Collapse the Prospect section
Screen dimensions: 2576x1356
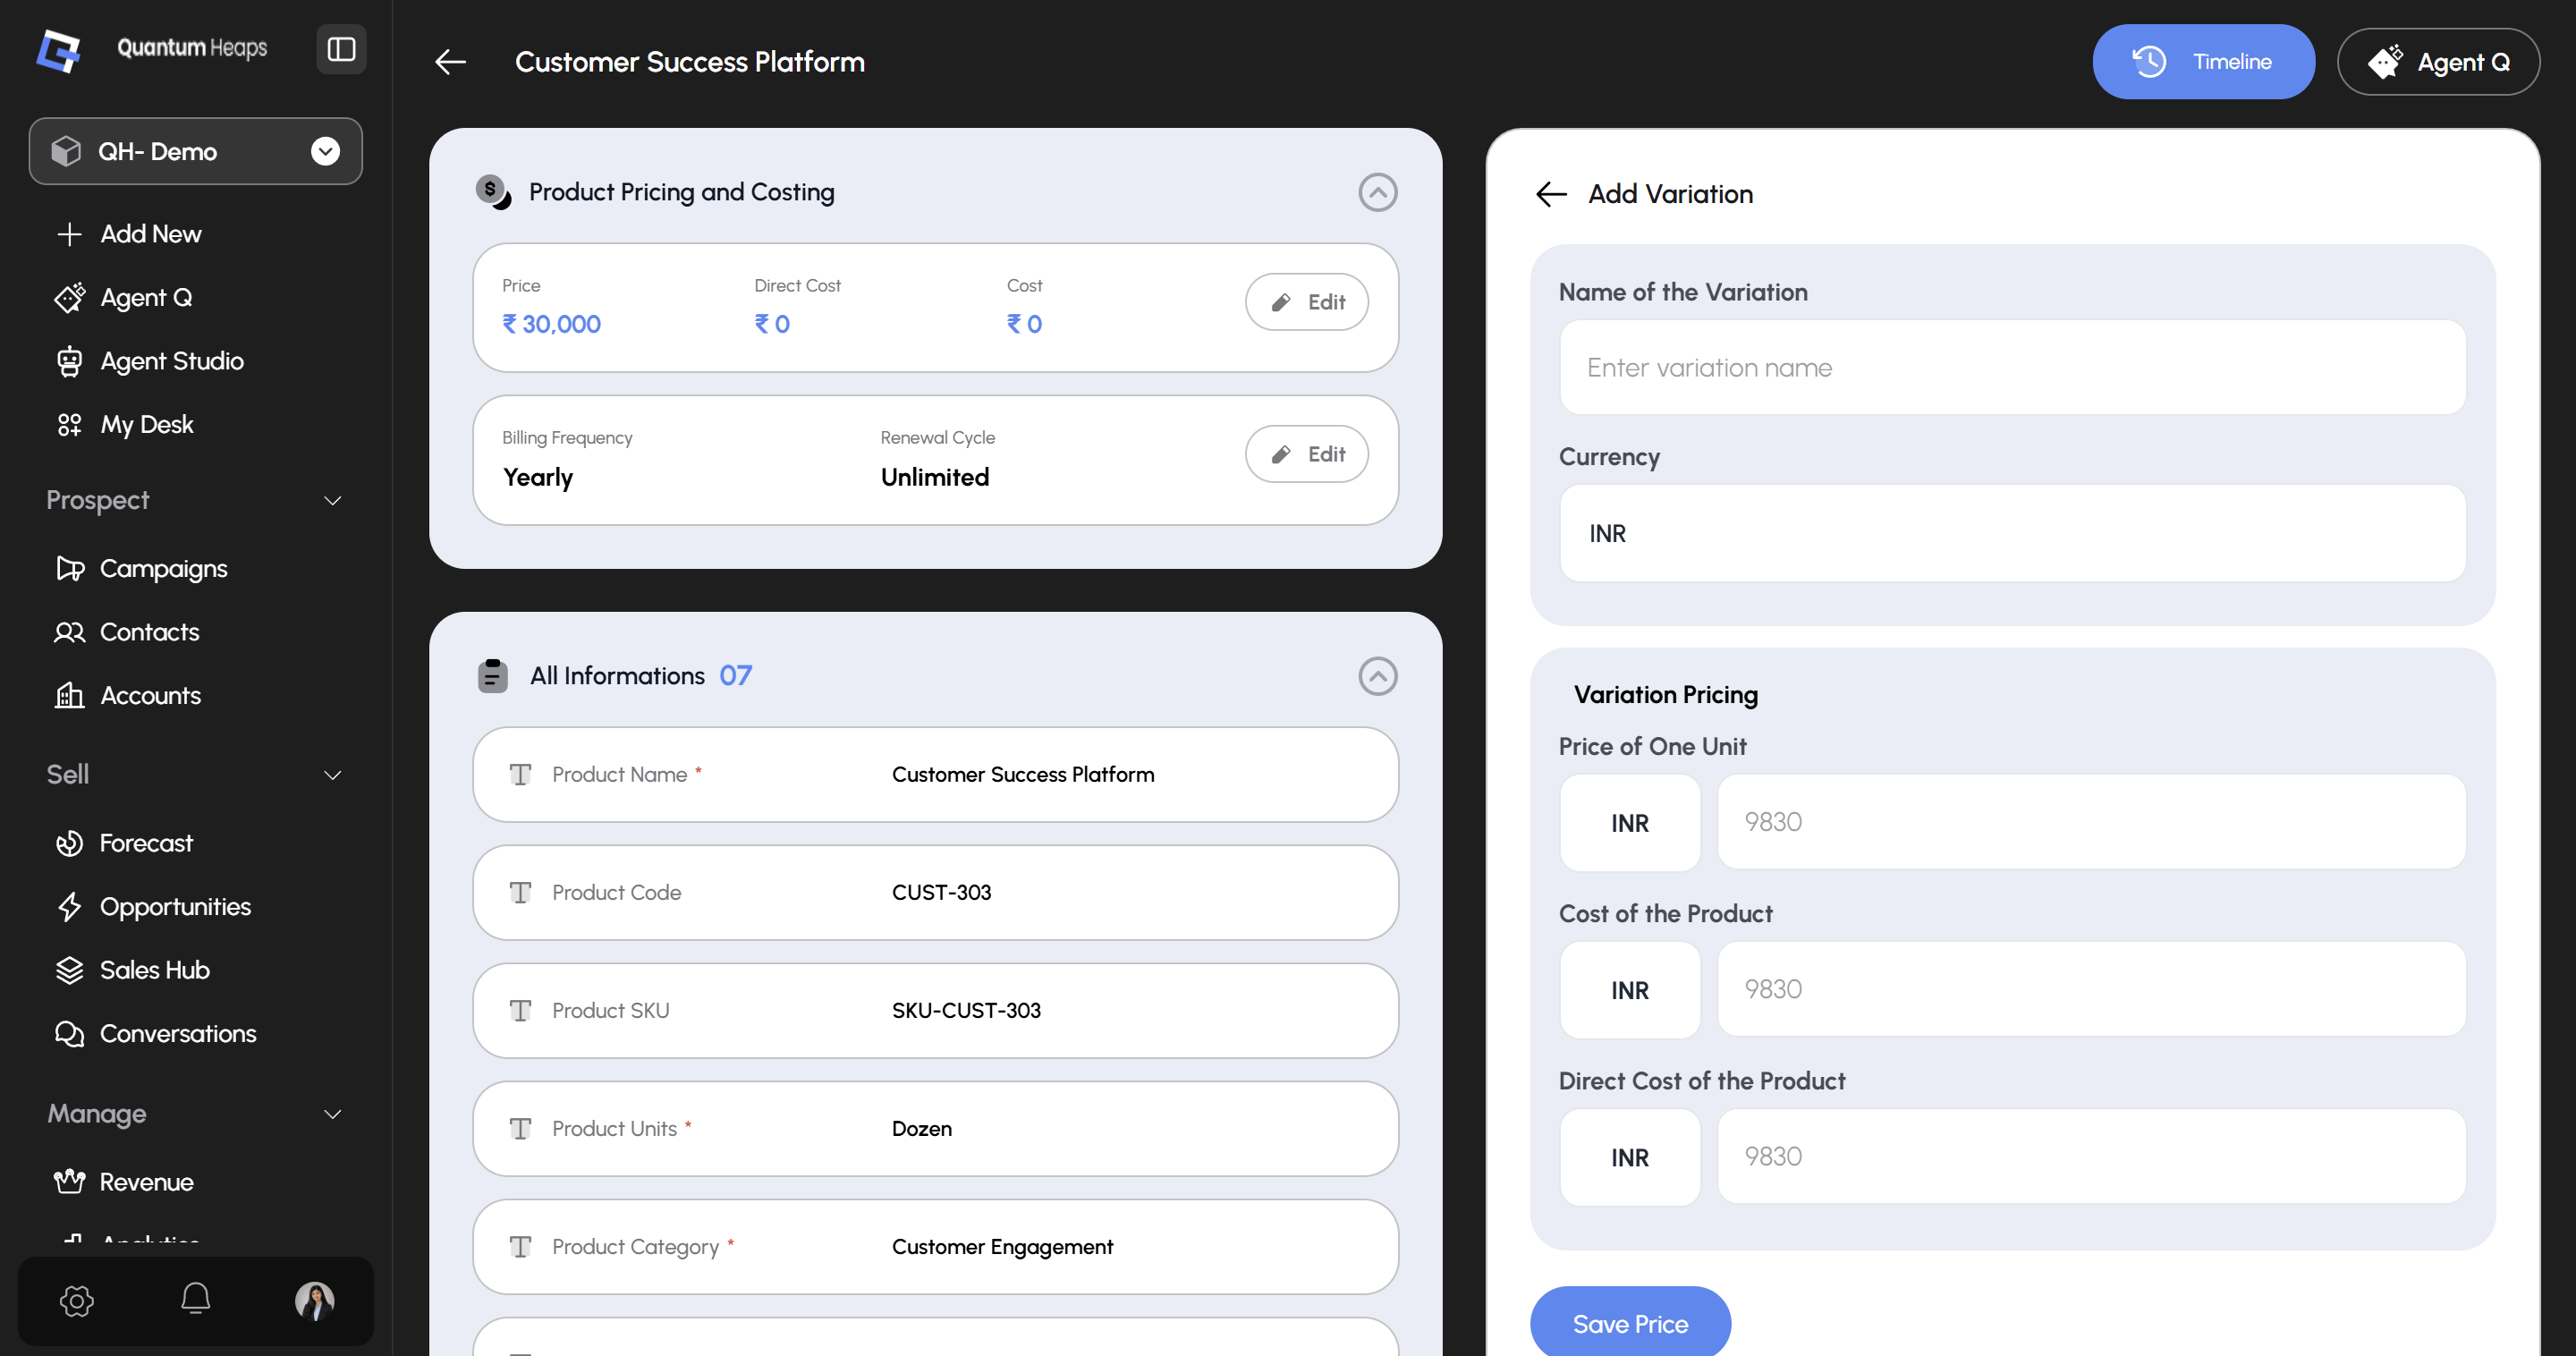[333, 500]
